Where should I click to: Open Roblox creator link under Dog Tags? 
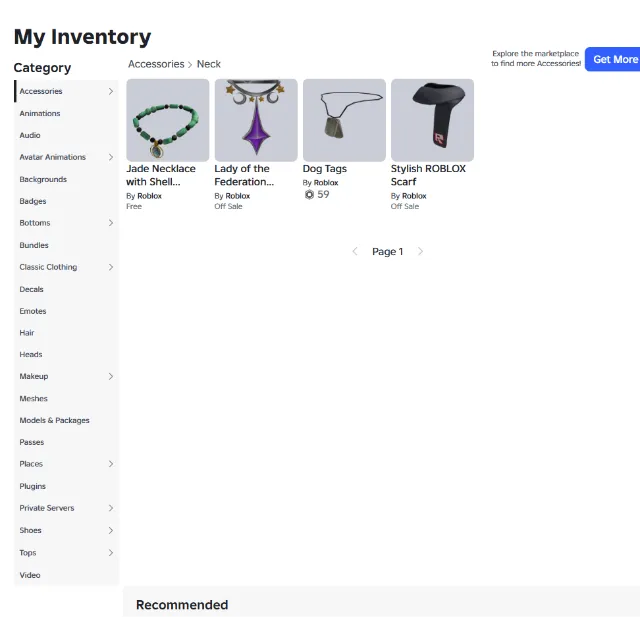click(x=326, y=182)
